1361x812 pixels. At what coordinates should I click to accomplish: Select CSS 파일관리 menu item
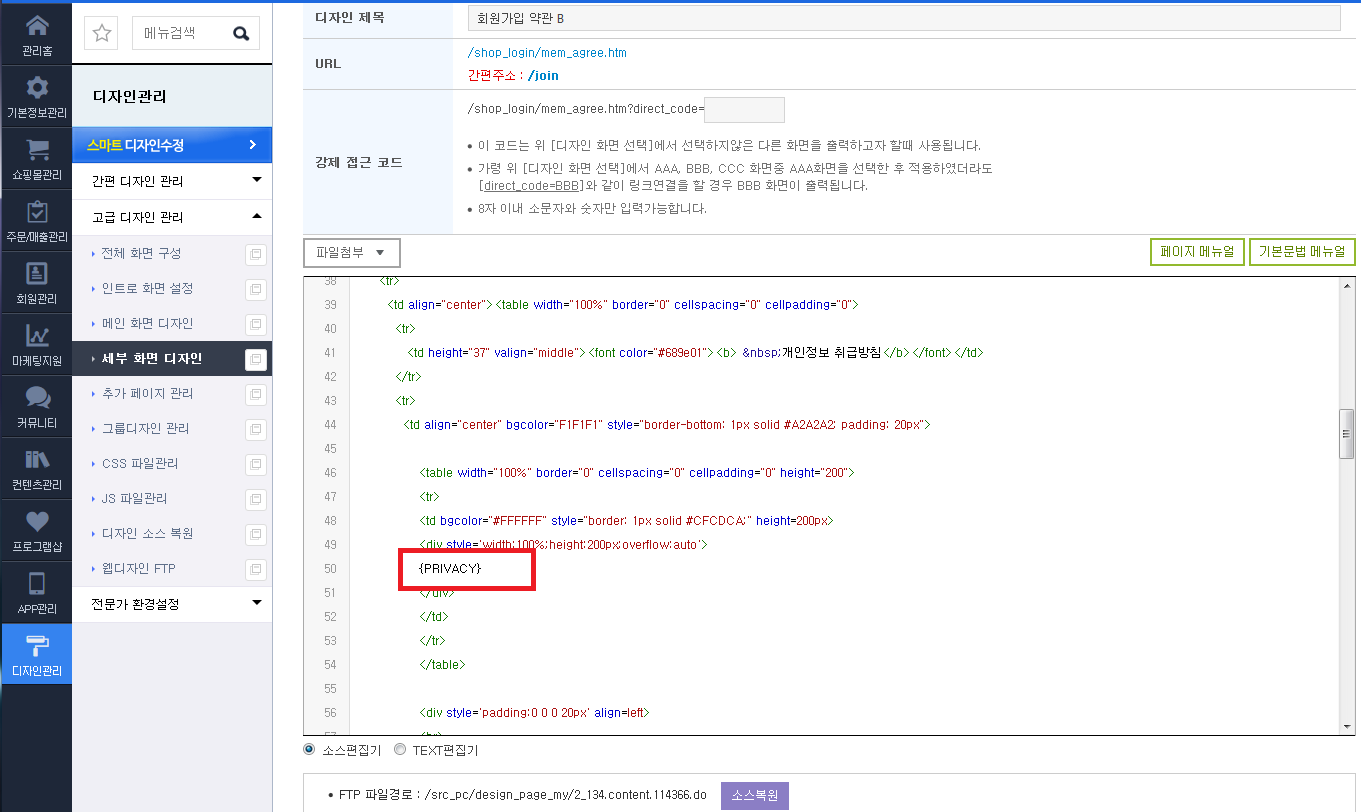140,463
